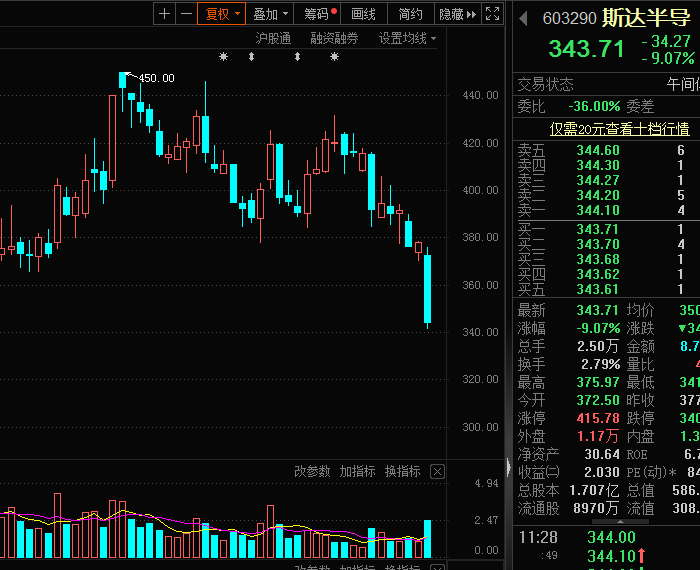The height and width of the screenshot is (570, 700).
Task: Toggle the 简约 simplified mode
Action: [410, 13]
